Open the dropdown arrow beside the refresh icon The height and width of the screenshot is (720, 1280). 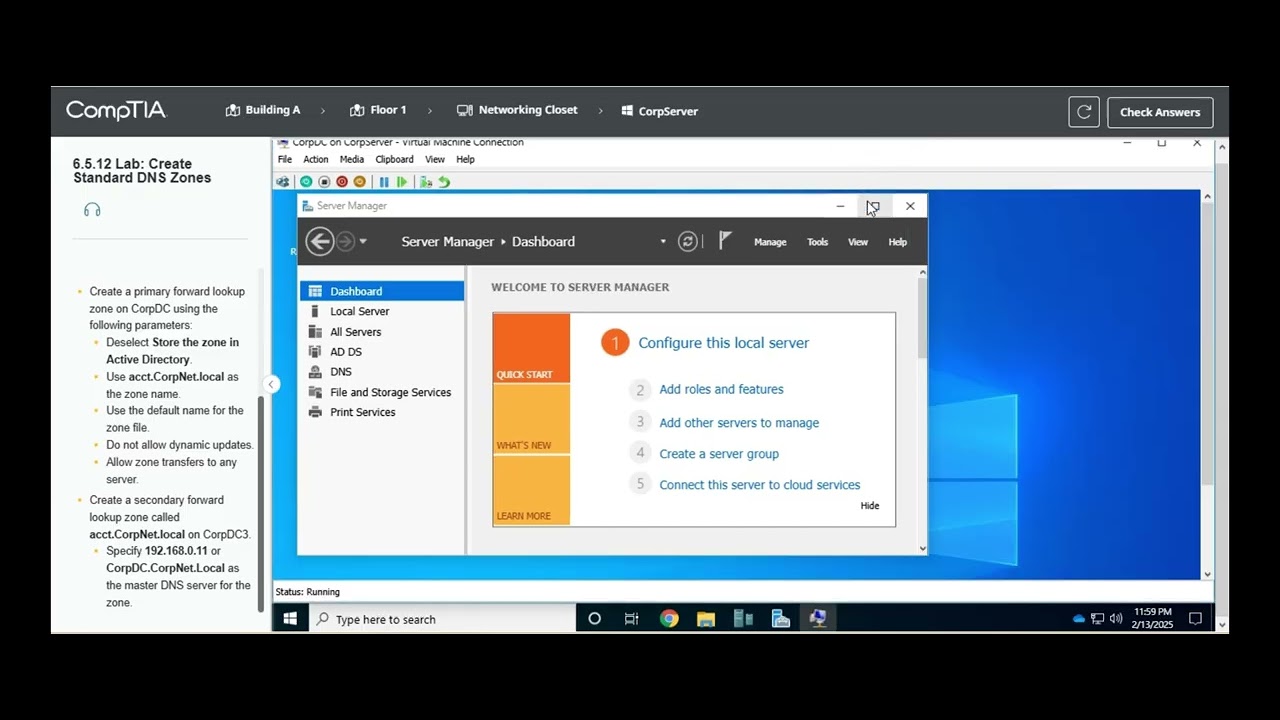[x=662, y=242]
